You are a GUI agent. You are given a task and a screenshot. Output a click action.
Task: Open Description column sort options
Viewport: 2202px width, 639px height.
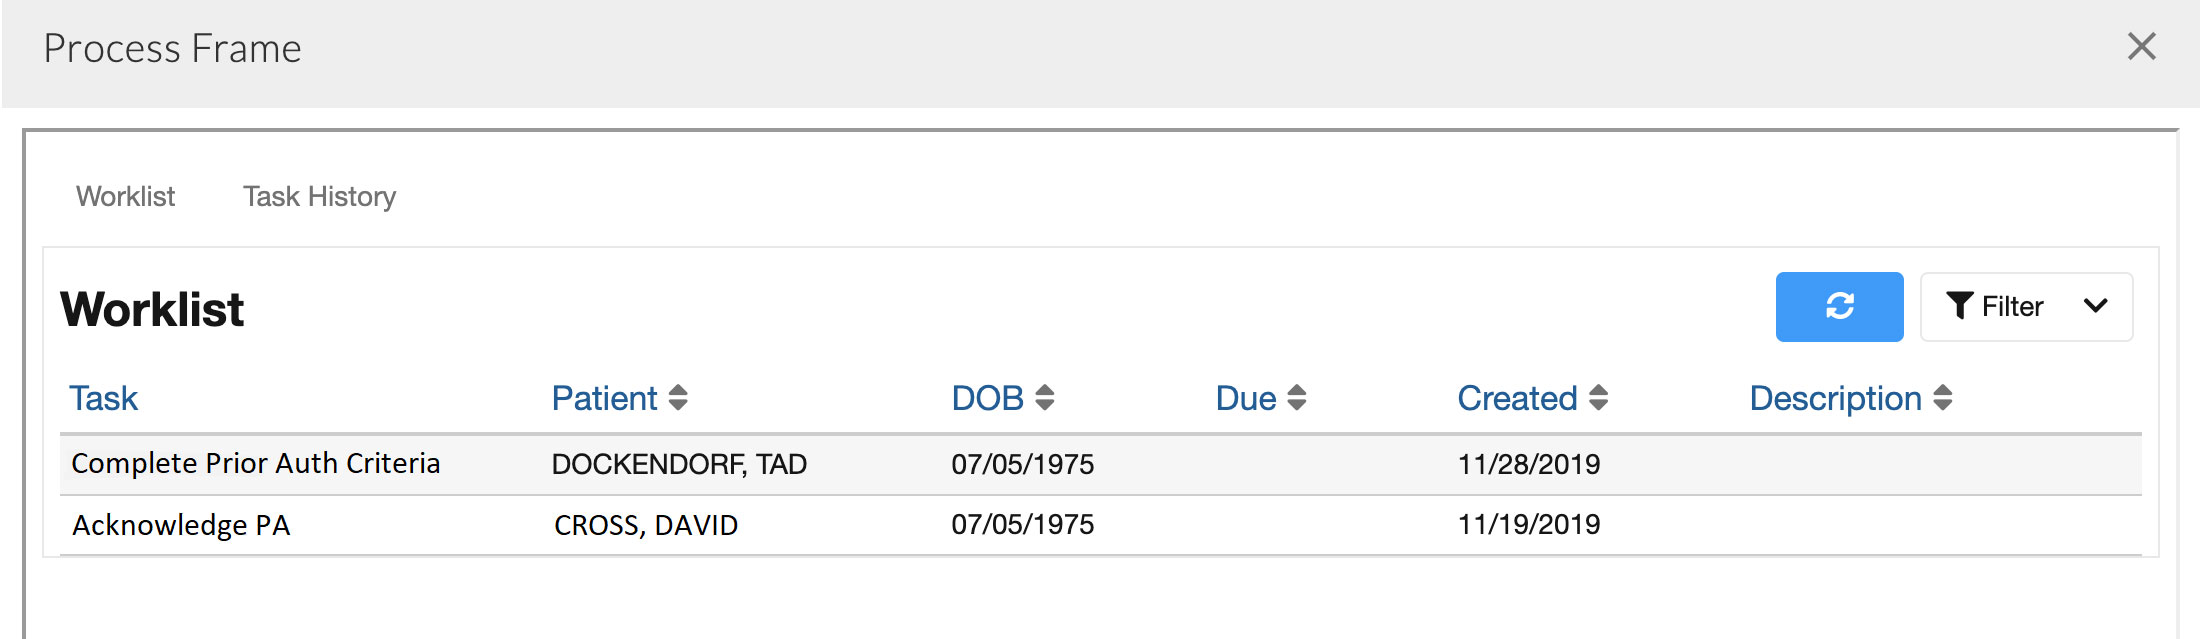tap(1941, 398)
